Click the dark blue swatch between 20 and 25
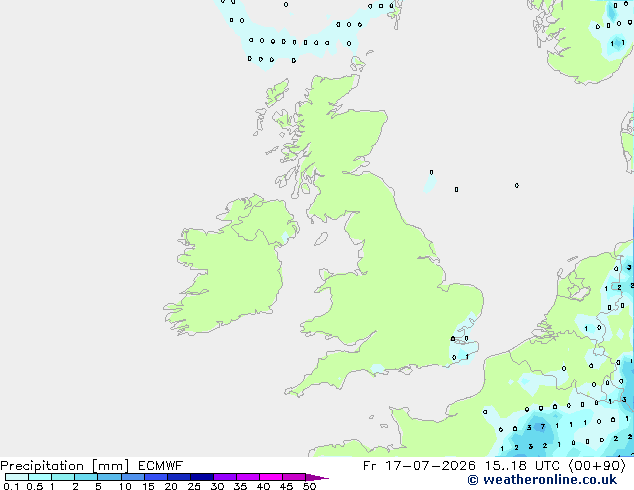Image resolution: width=634 pixels, height=490 pixels. tap(178, 477)
